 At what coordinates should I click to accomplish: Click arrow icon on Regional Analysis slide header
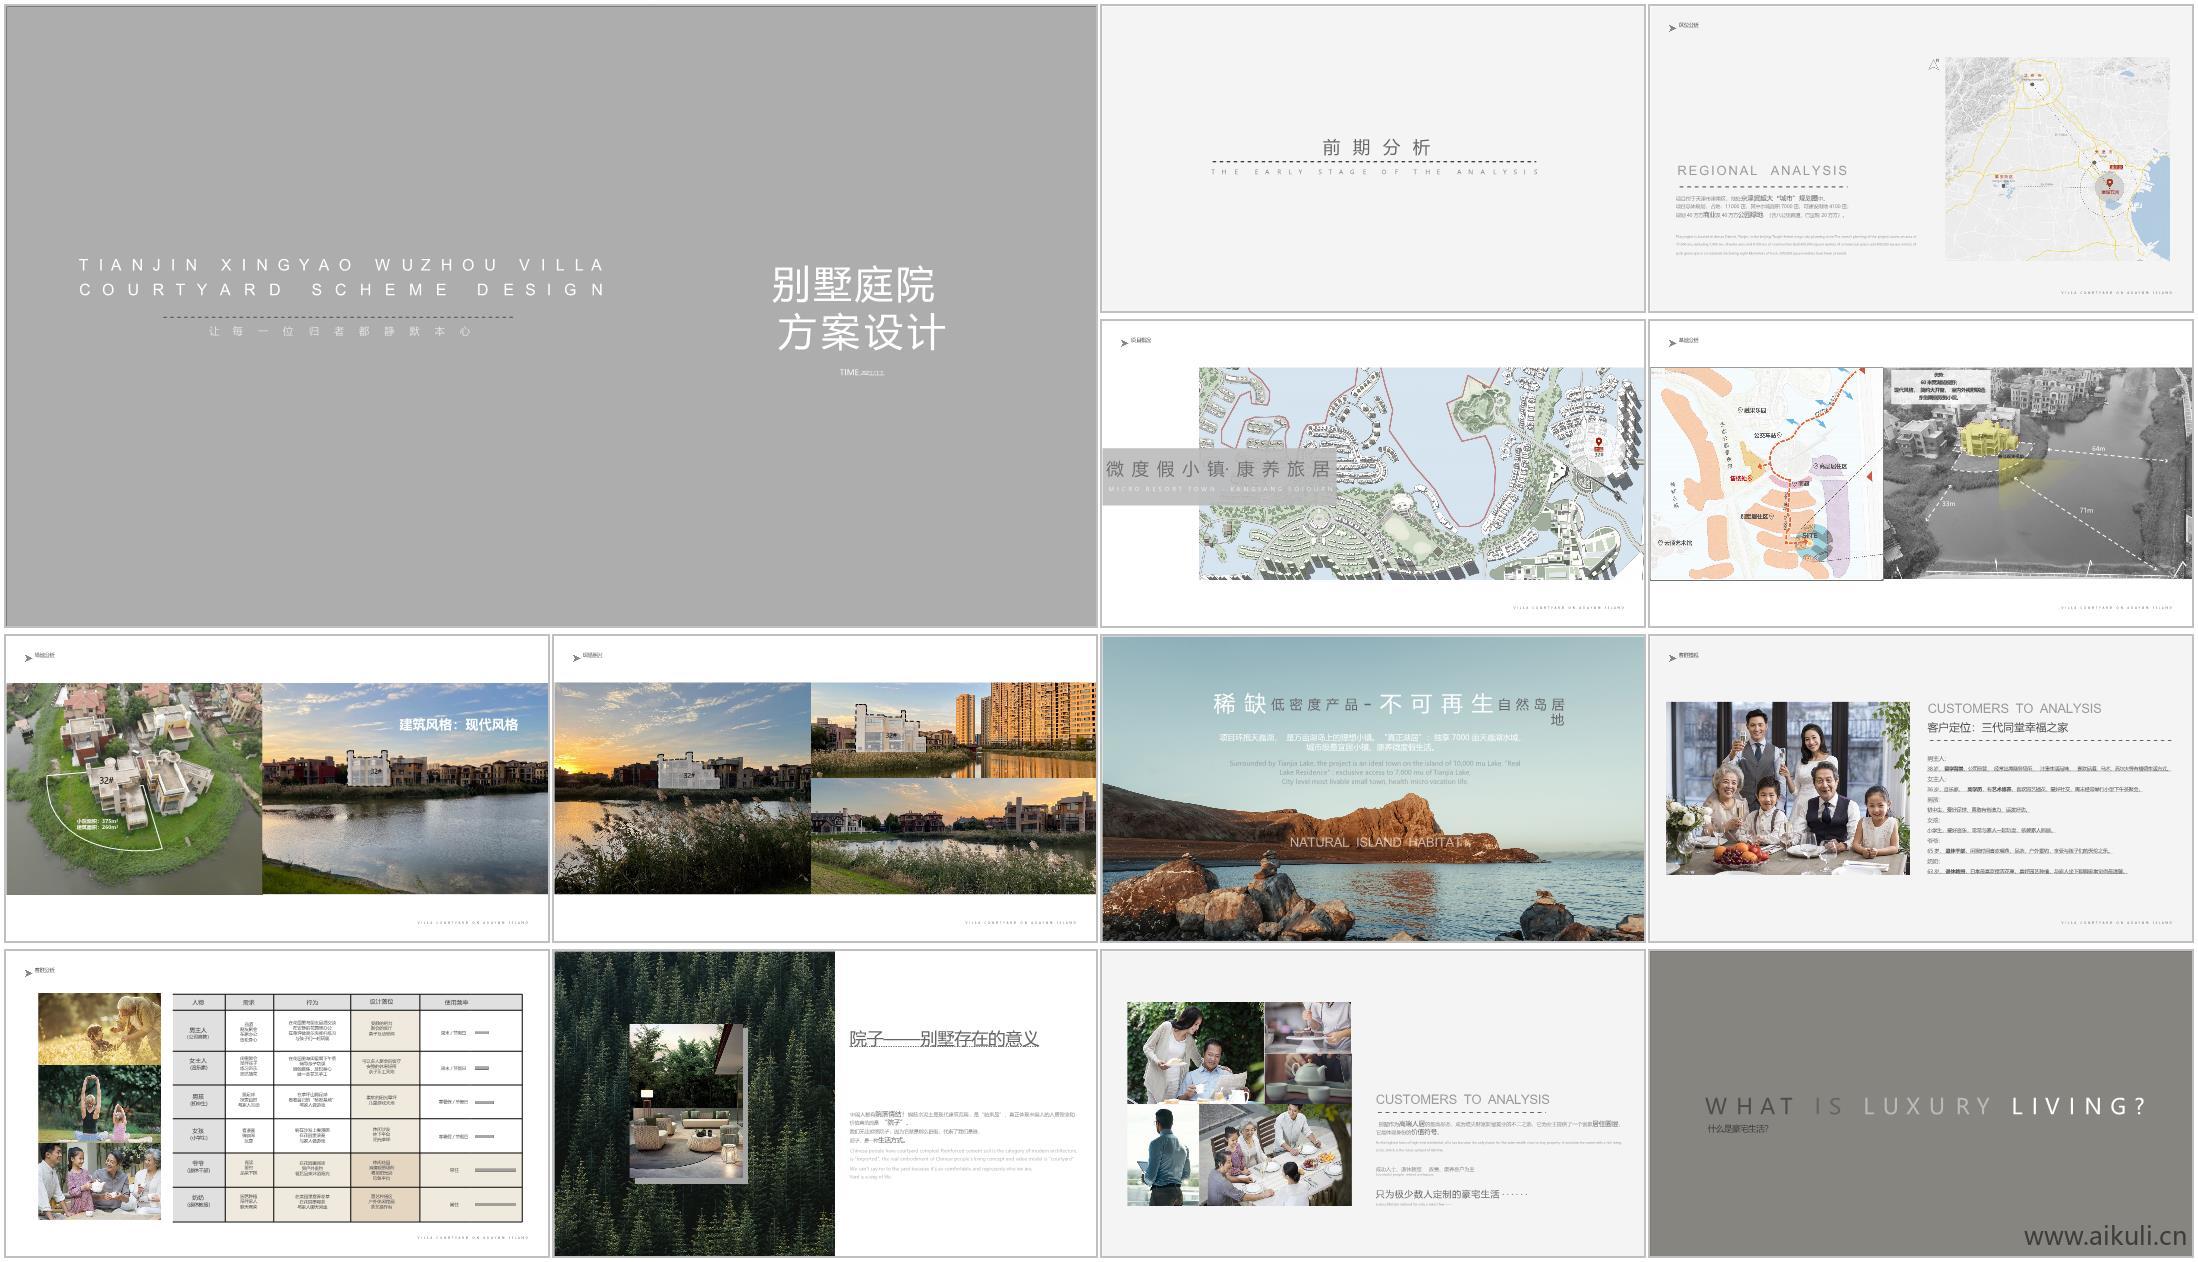[1672, 28]
